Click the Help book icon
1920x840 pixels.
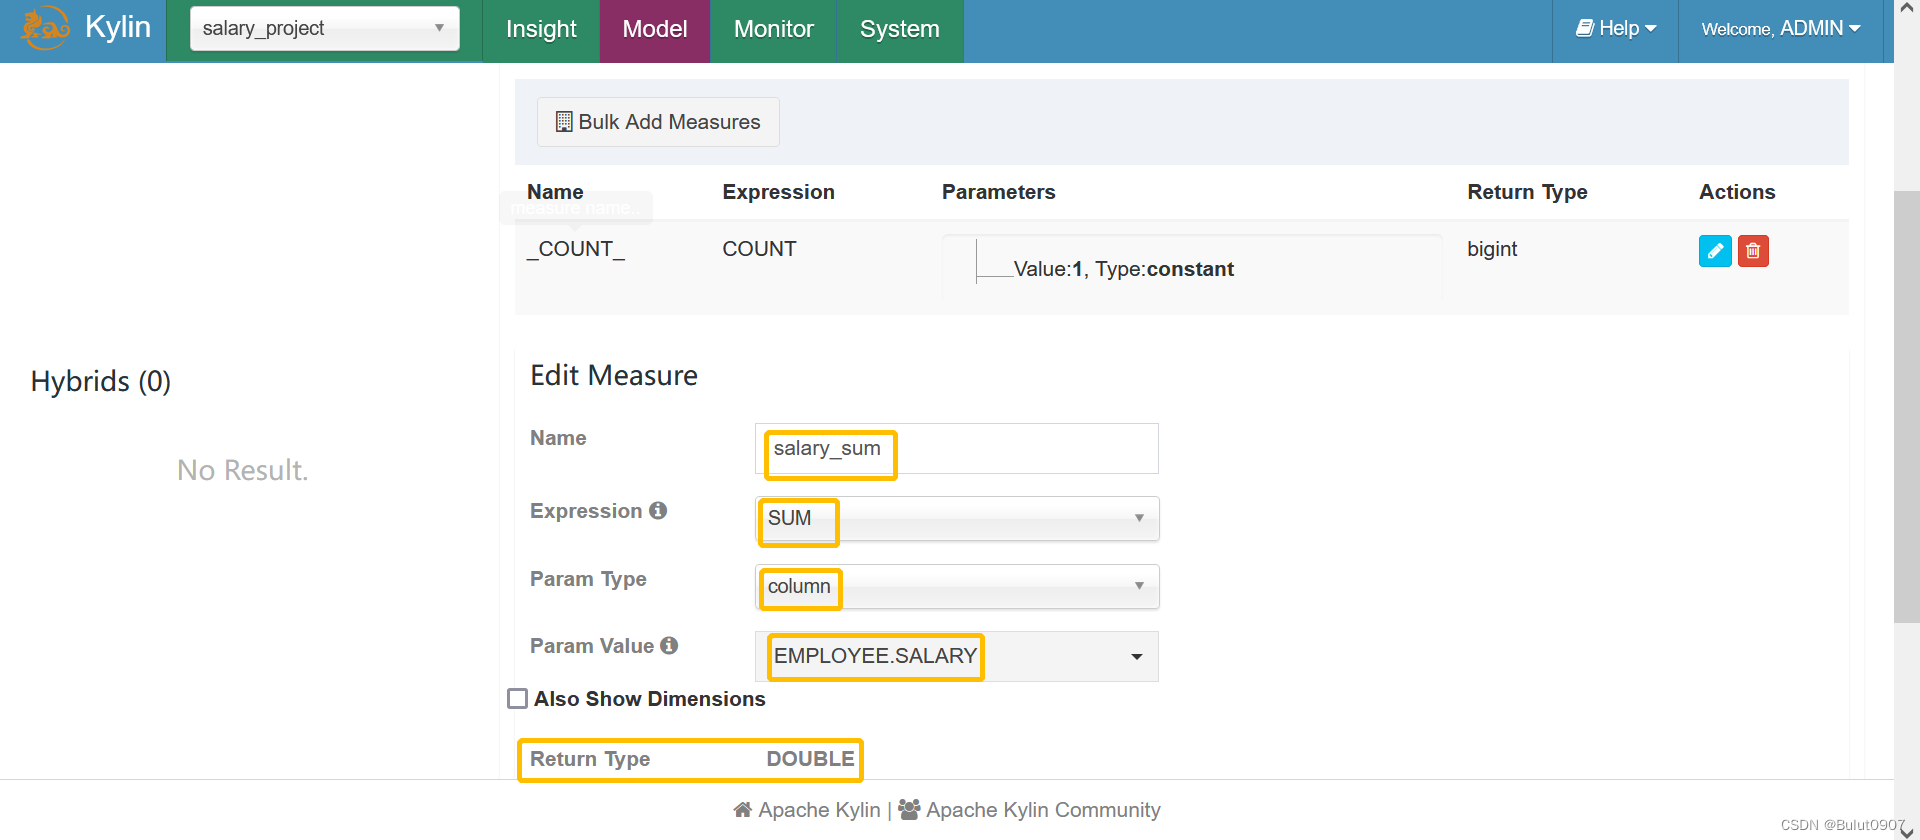pyautogui.click(x=1585, y=28)
